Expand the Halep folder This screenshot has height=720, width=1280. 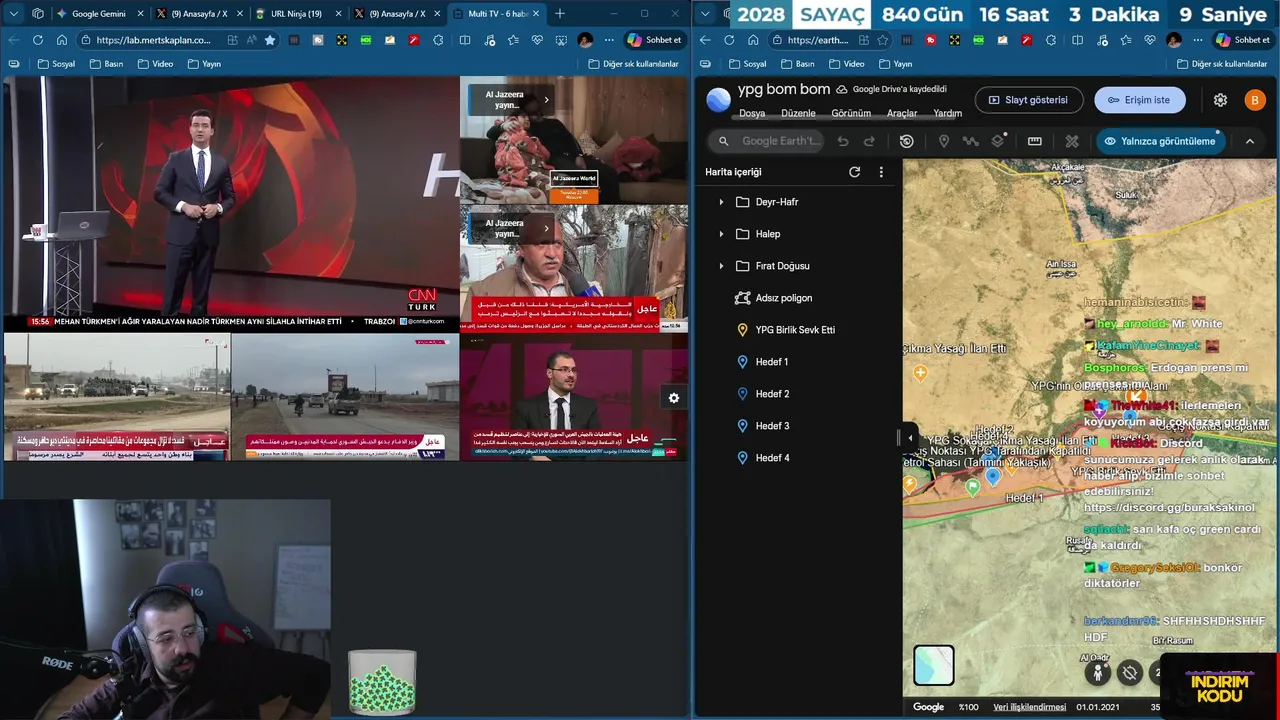[x=721, y=234]
